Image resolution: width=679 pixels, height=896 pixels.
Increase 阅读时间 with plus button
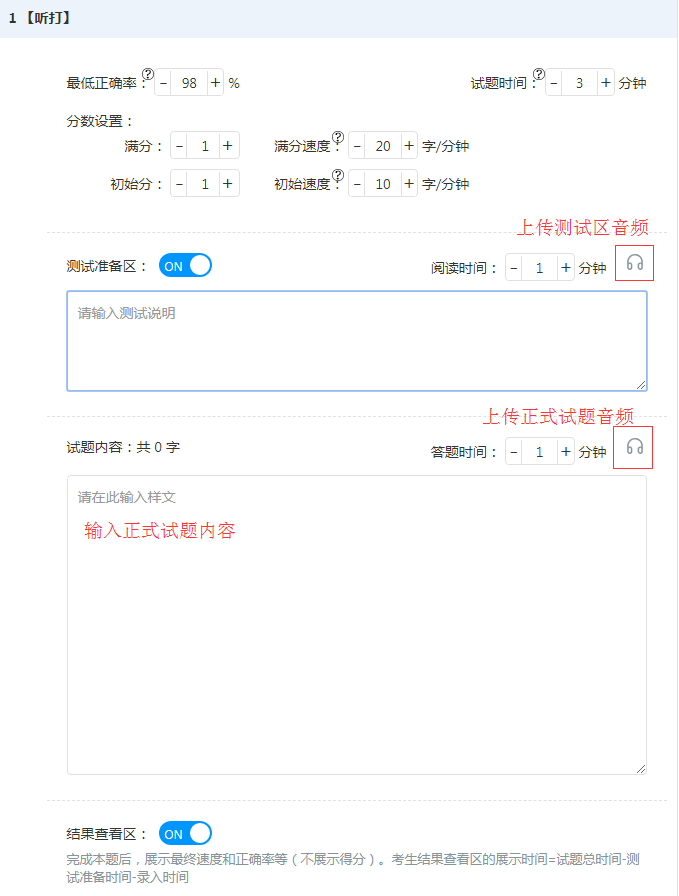click(x=566, y=267)
